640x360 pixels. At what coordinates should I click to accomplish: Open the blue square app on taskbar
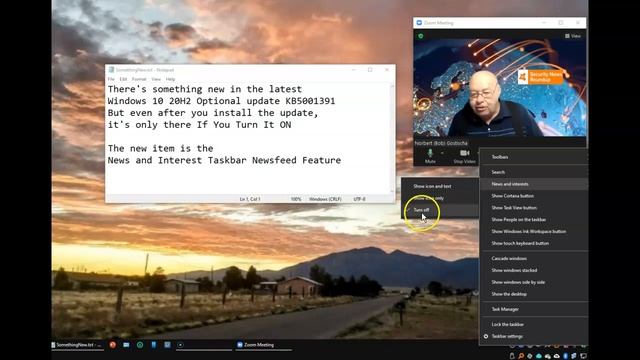167,345
